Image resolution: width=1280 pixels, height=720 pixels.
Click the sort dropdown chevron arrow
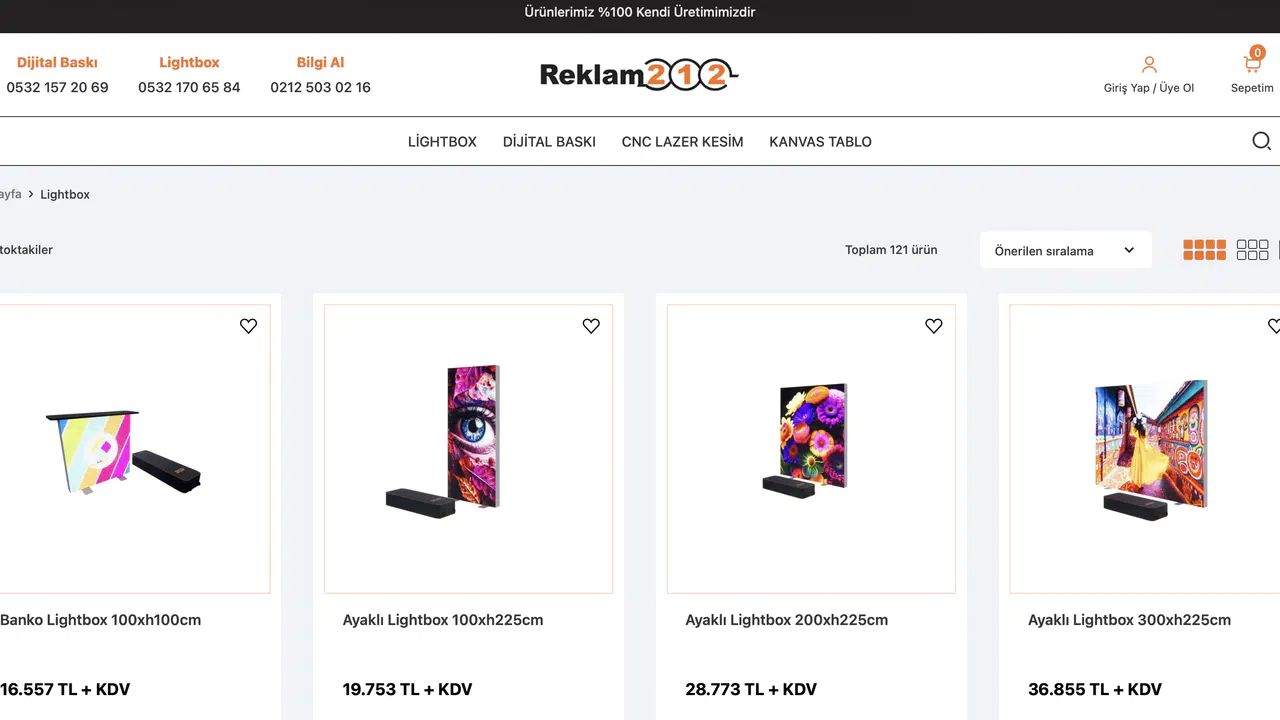point(1129,250)
